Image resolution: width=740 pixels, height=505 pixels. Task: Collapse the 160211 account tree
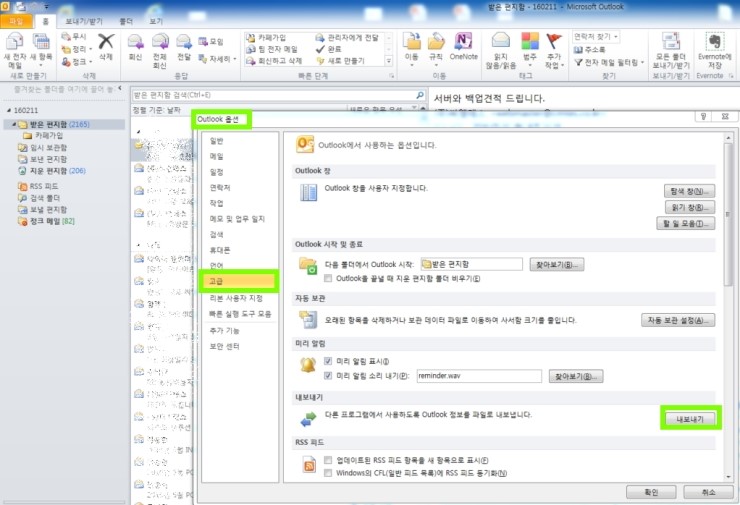pyautogui.click(x=8, y=110)
